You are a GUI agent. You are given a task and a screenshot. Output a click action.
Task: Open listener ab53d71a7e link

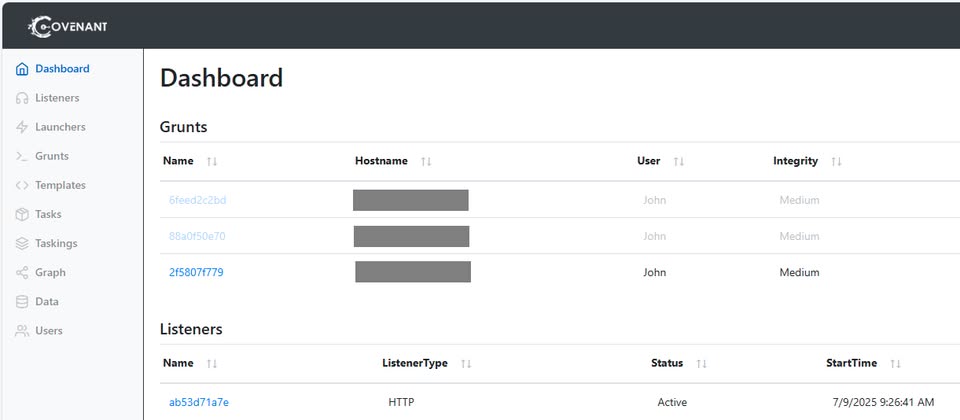pos(198,402)
